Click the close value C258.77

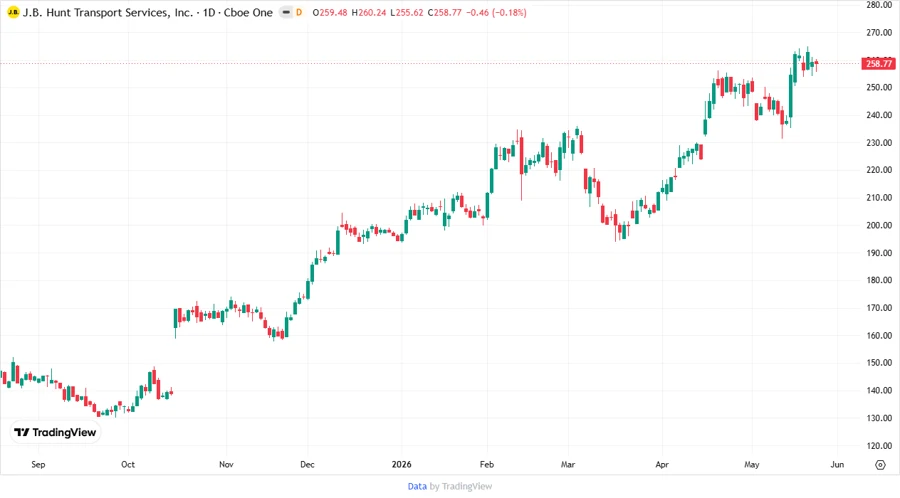coord(445,12)
